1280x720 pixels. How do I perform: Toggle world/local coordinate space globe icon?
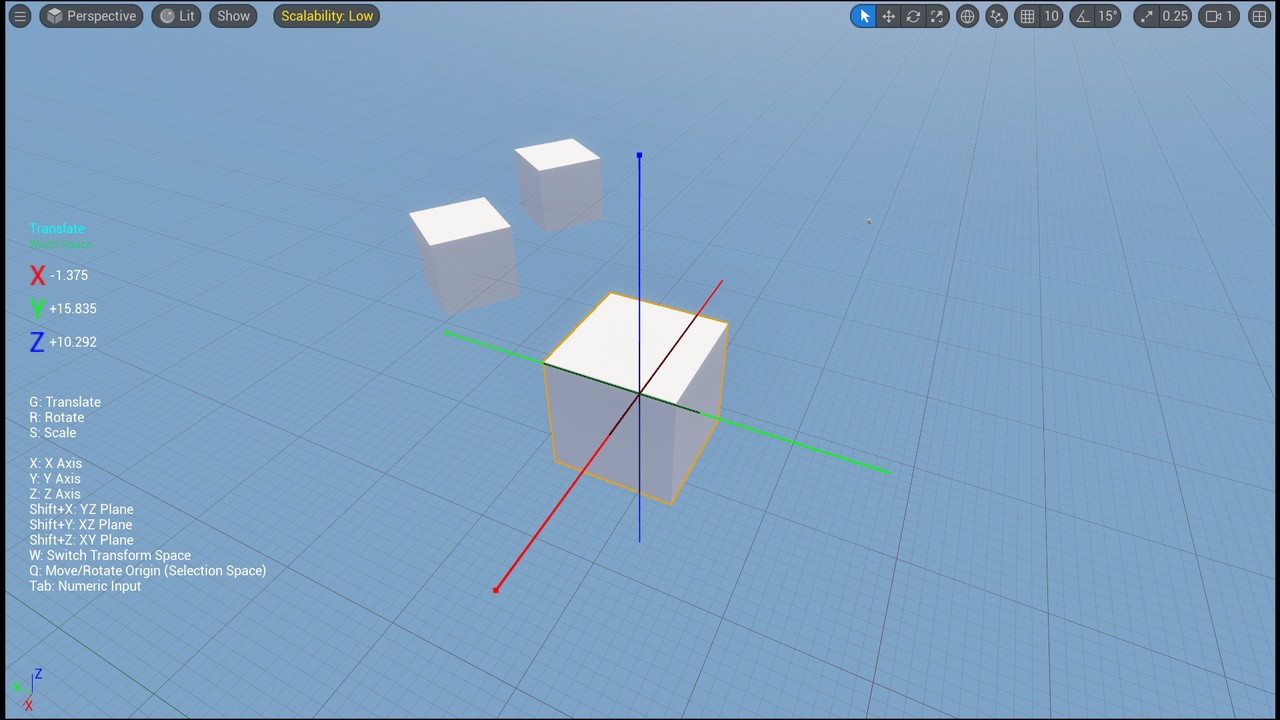pyautogui.click(x=967, y=16)
